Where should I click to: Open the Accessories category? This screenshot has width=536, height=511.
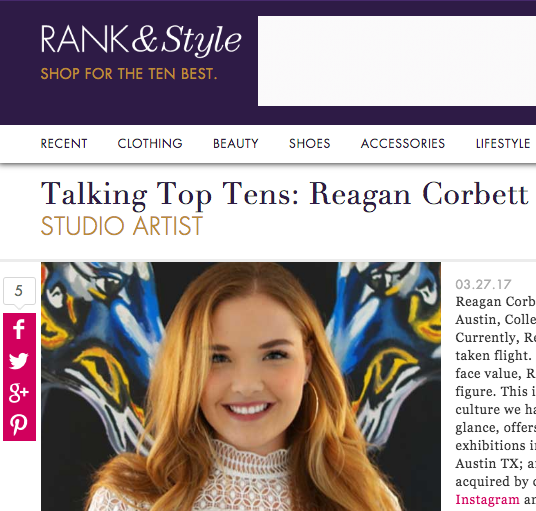pyautogui.click(x=403, y=144)
